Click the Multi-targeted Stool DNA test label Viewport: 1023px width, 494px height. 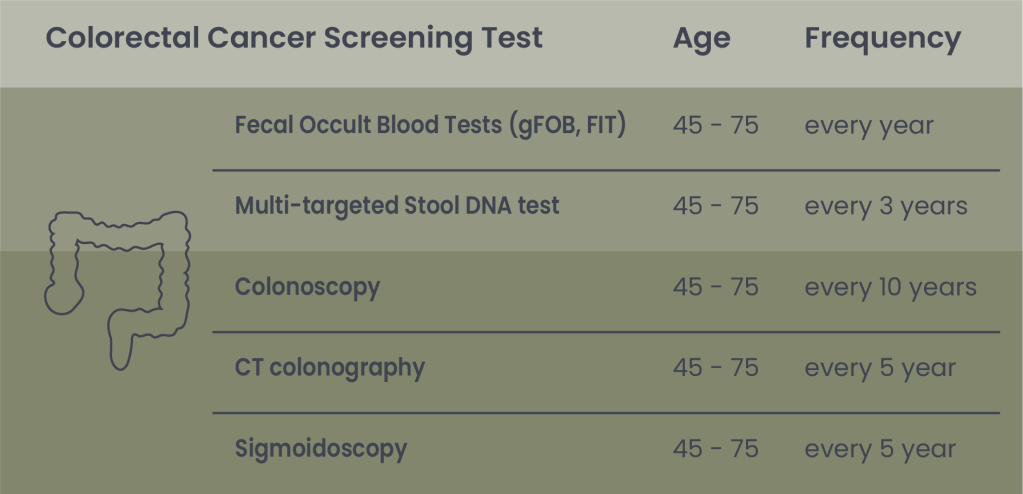click(x=397, y=206)
